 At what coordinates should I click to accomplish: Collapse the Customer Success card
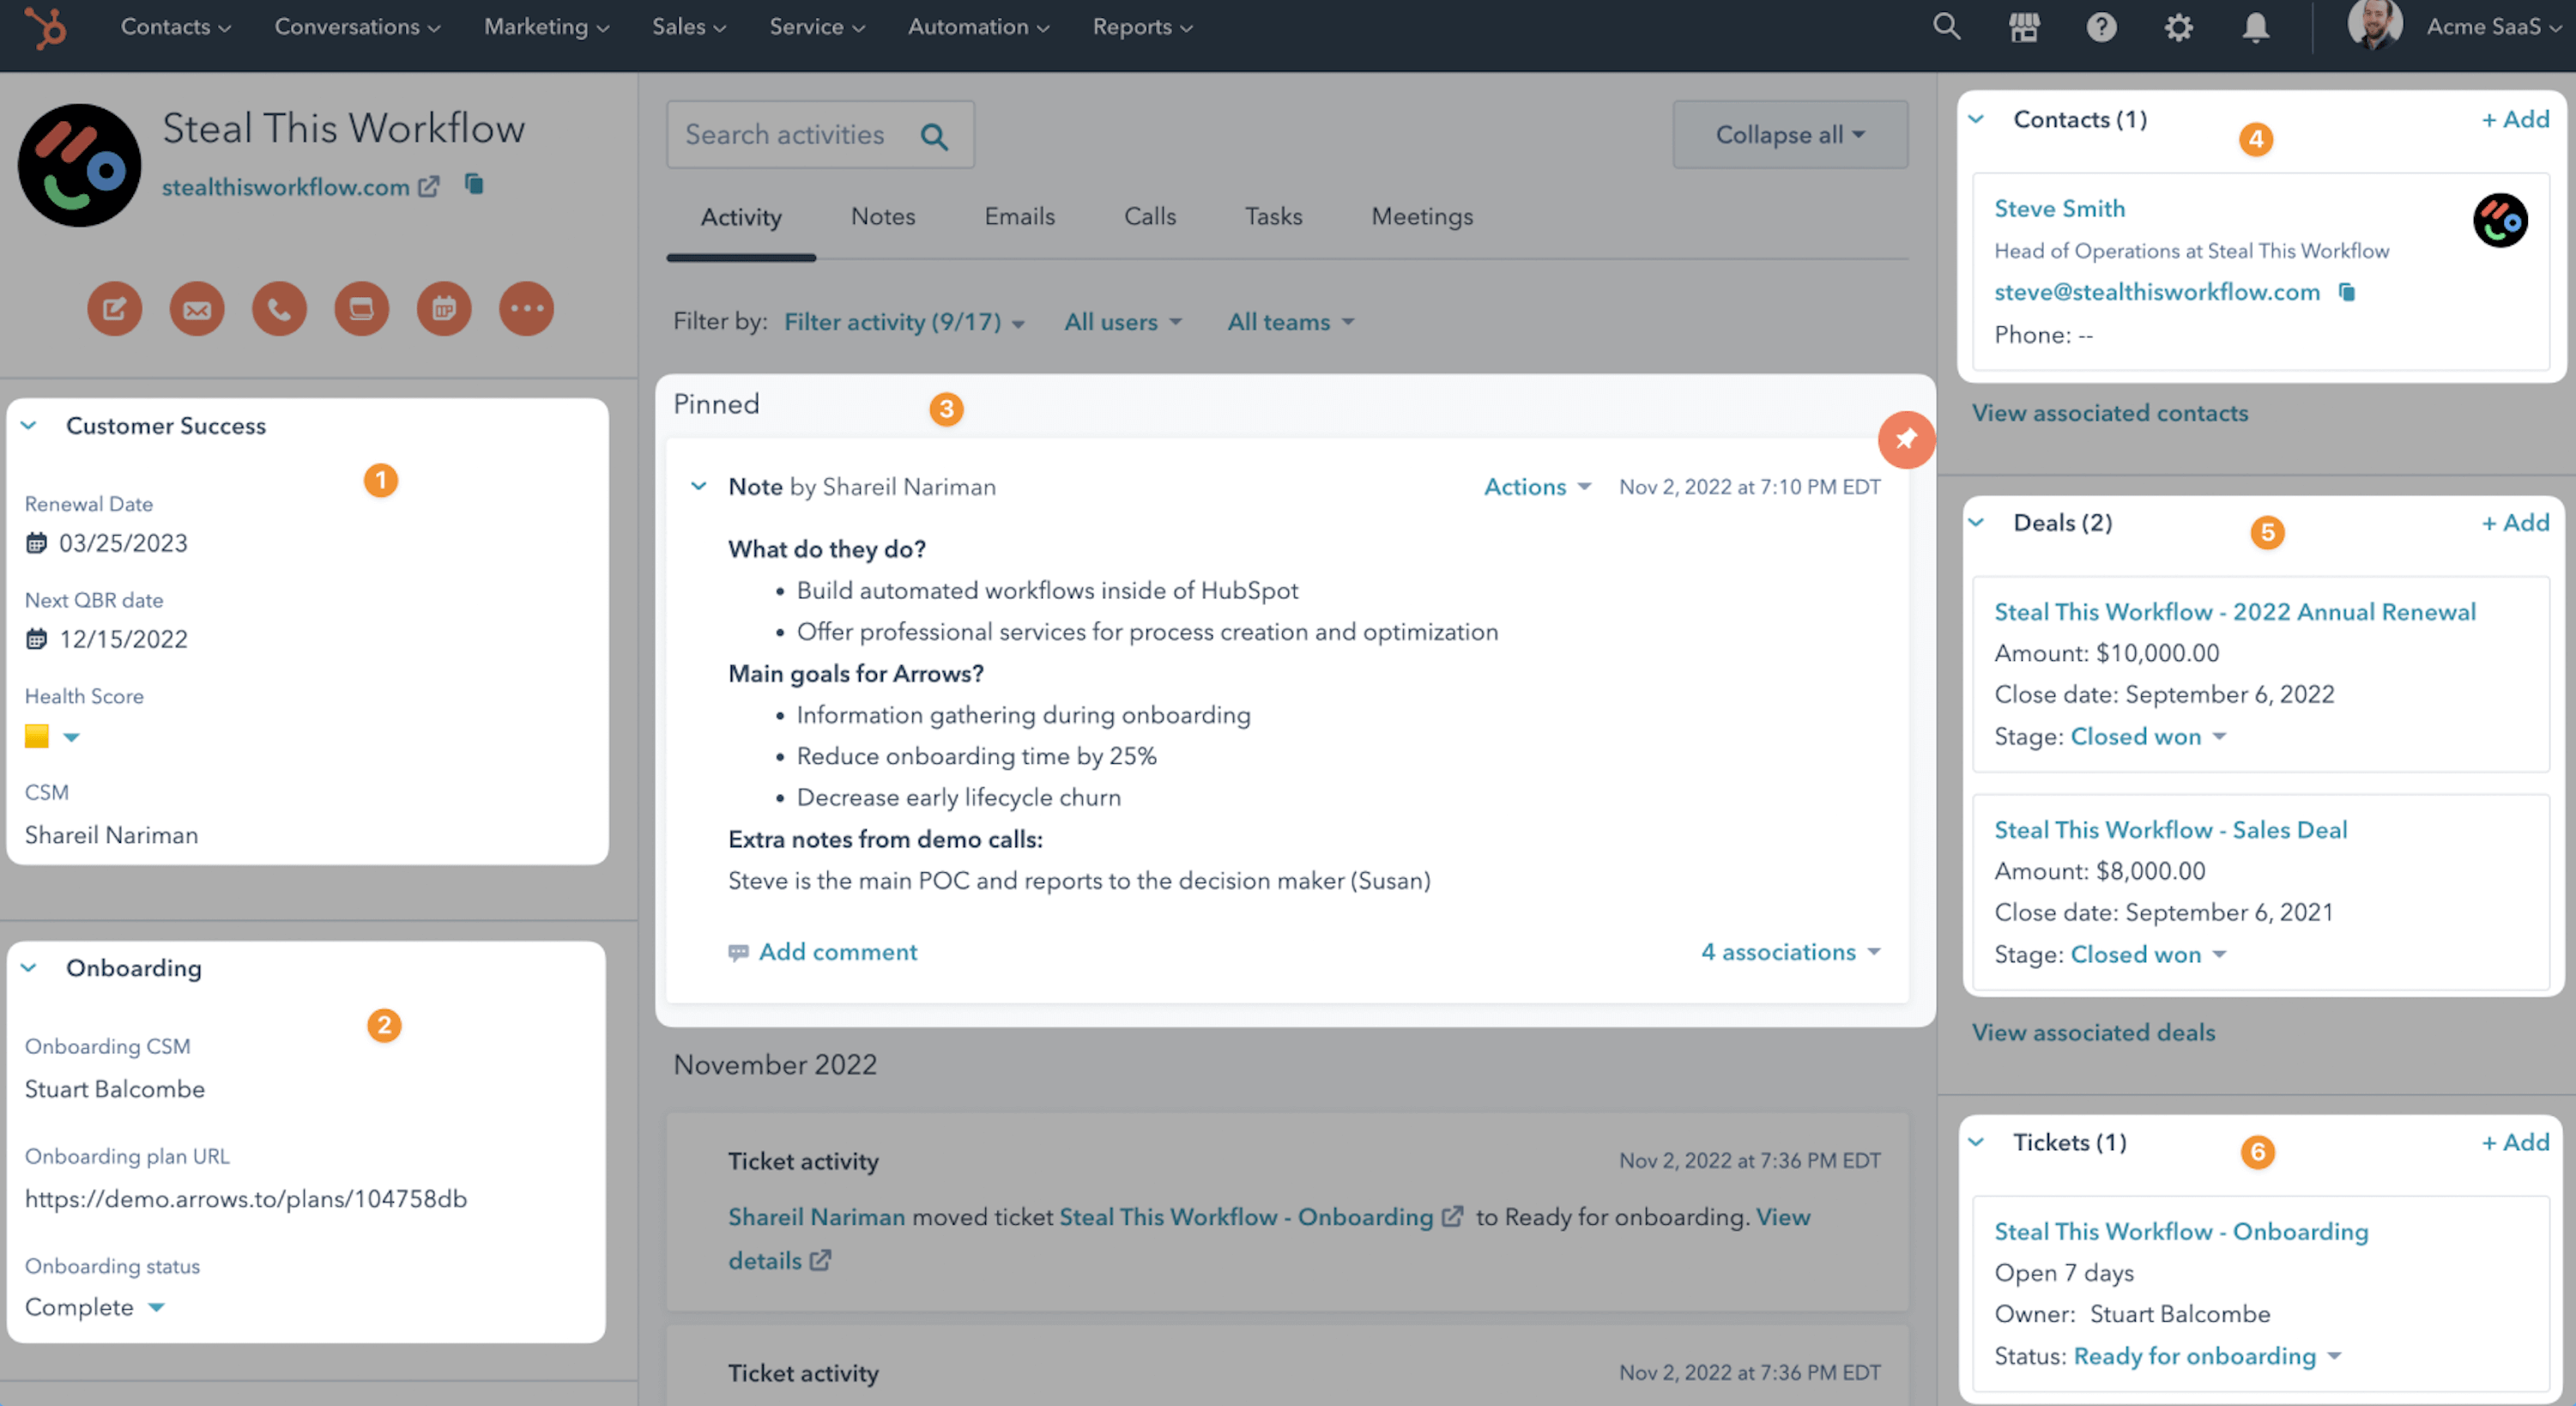tap(30, 425)
